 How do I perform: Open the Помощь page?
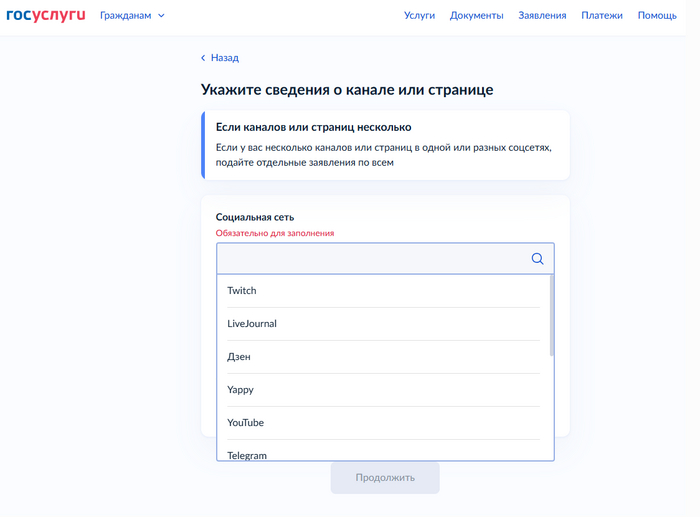[657, 16]
